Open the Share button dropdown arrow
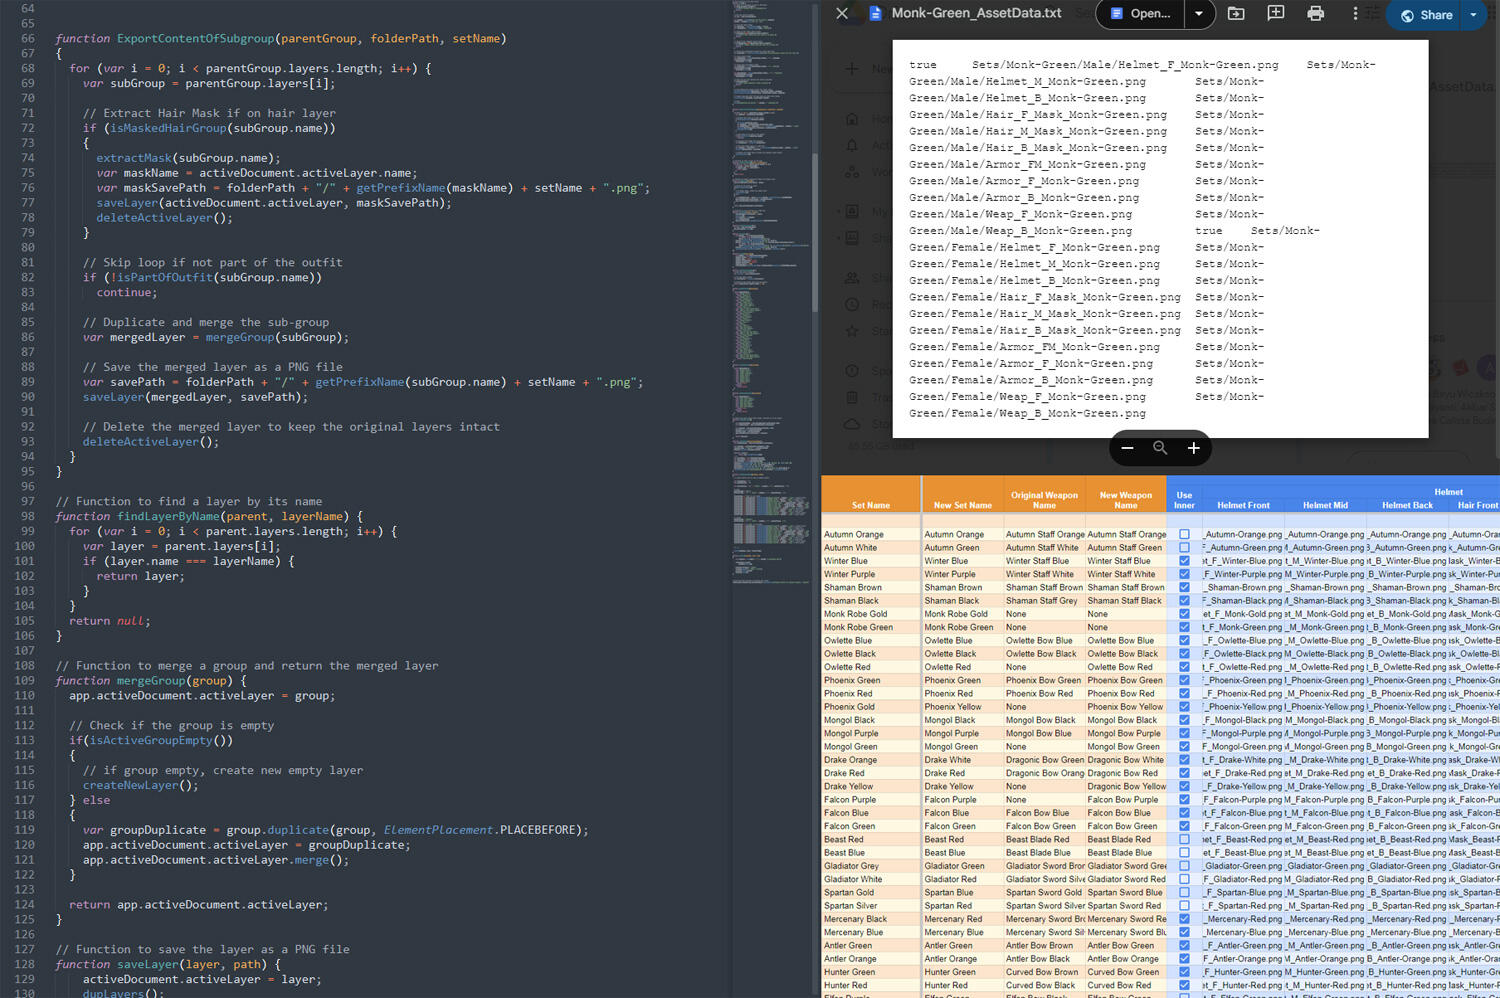 (1473, 15)
